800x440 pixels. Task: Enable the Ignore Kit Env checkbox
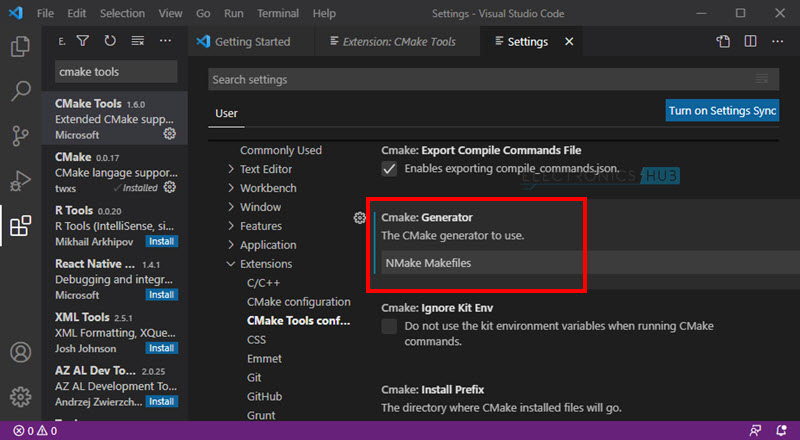[390, 327]
